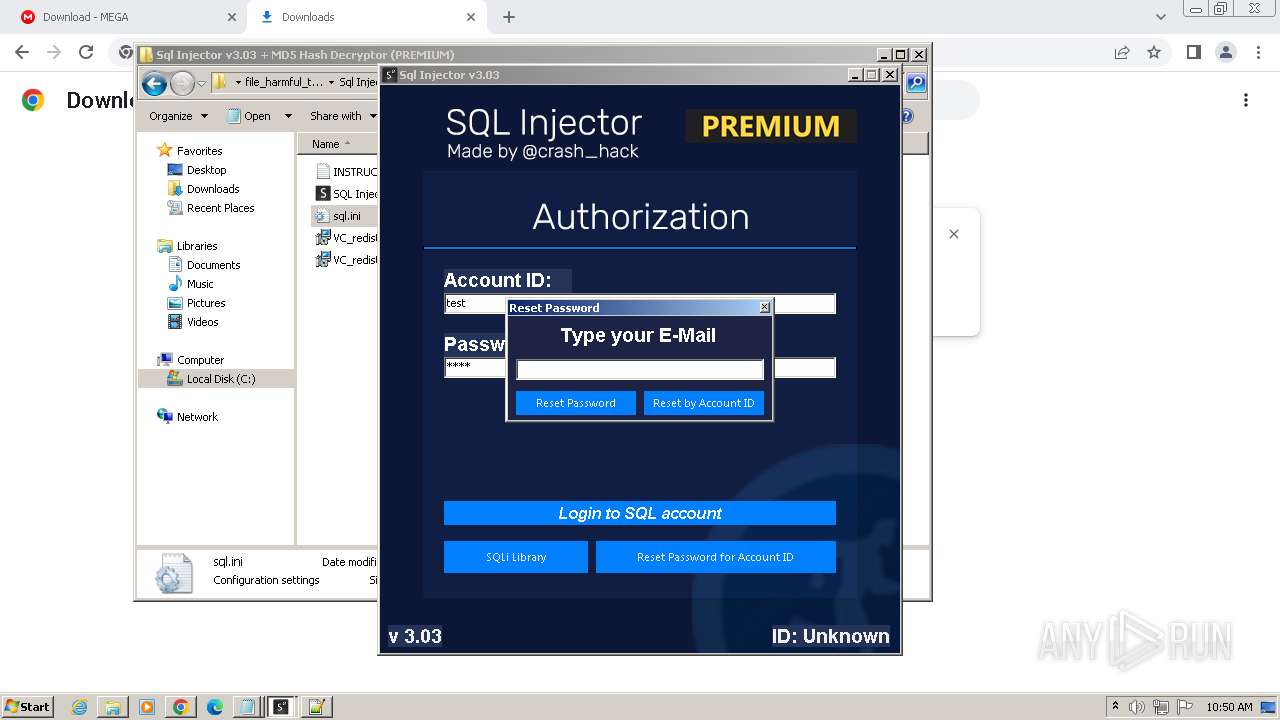Open the recent locations dropdown in Explorer

click(201, 83)
